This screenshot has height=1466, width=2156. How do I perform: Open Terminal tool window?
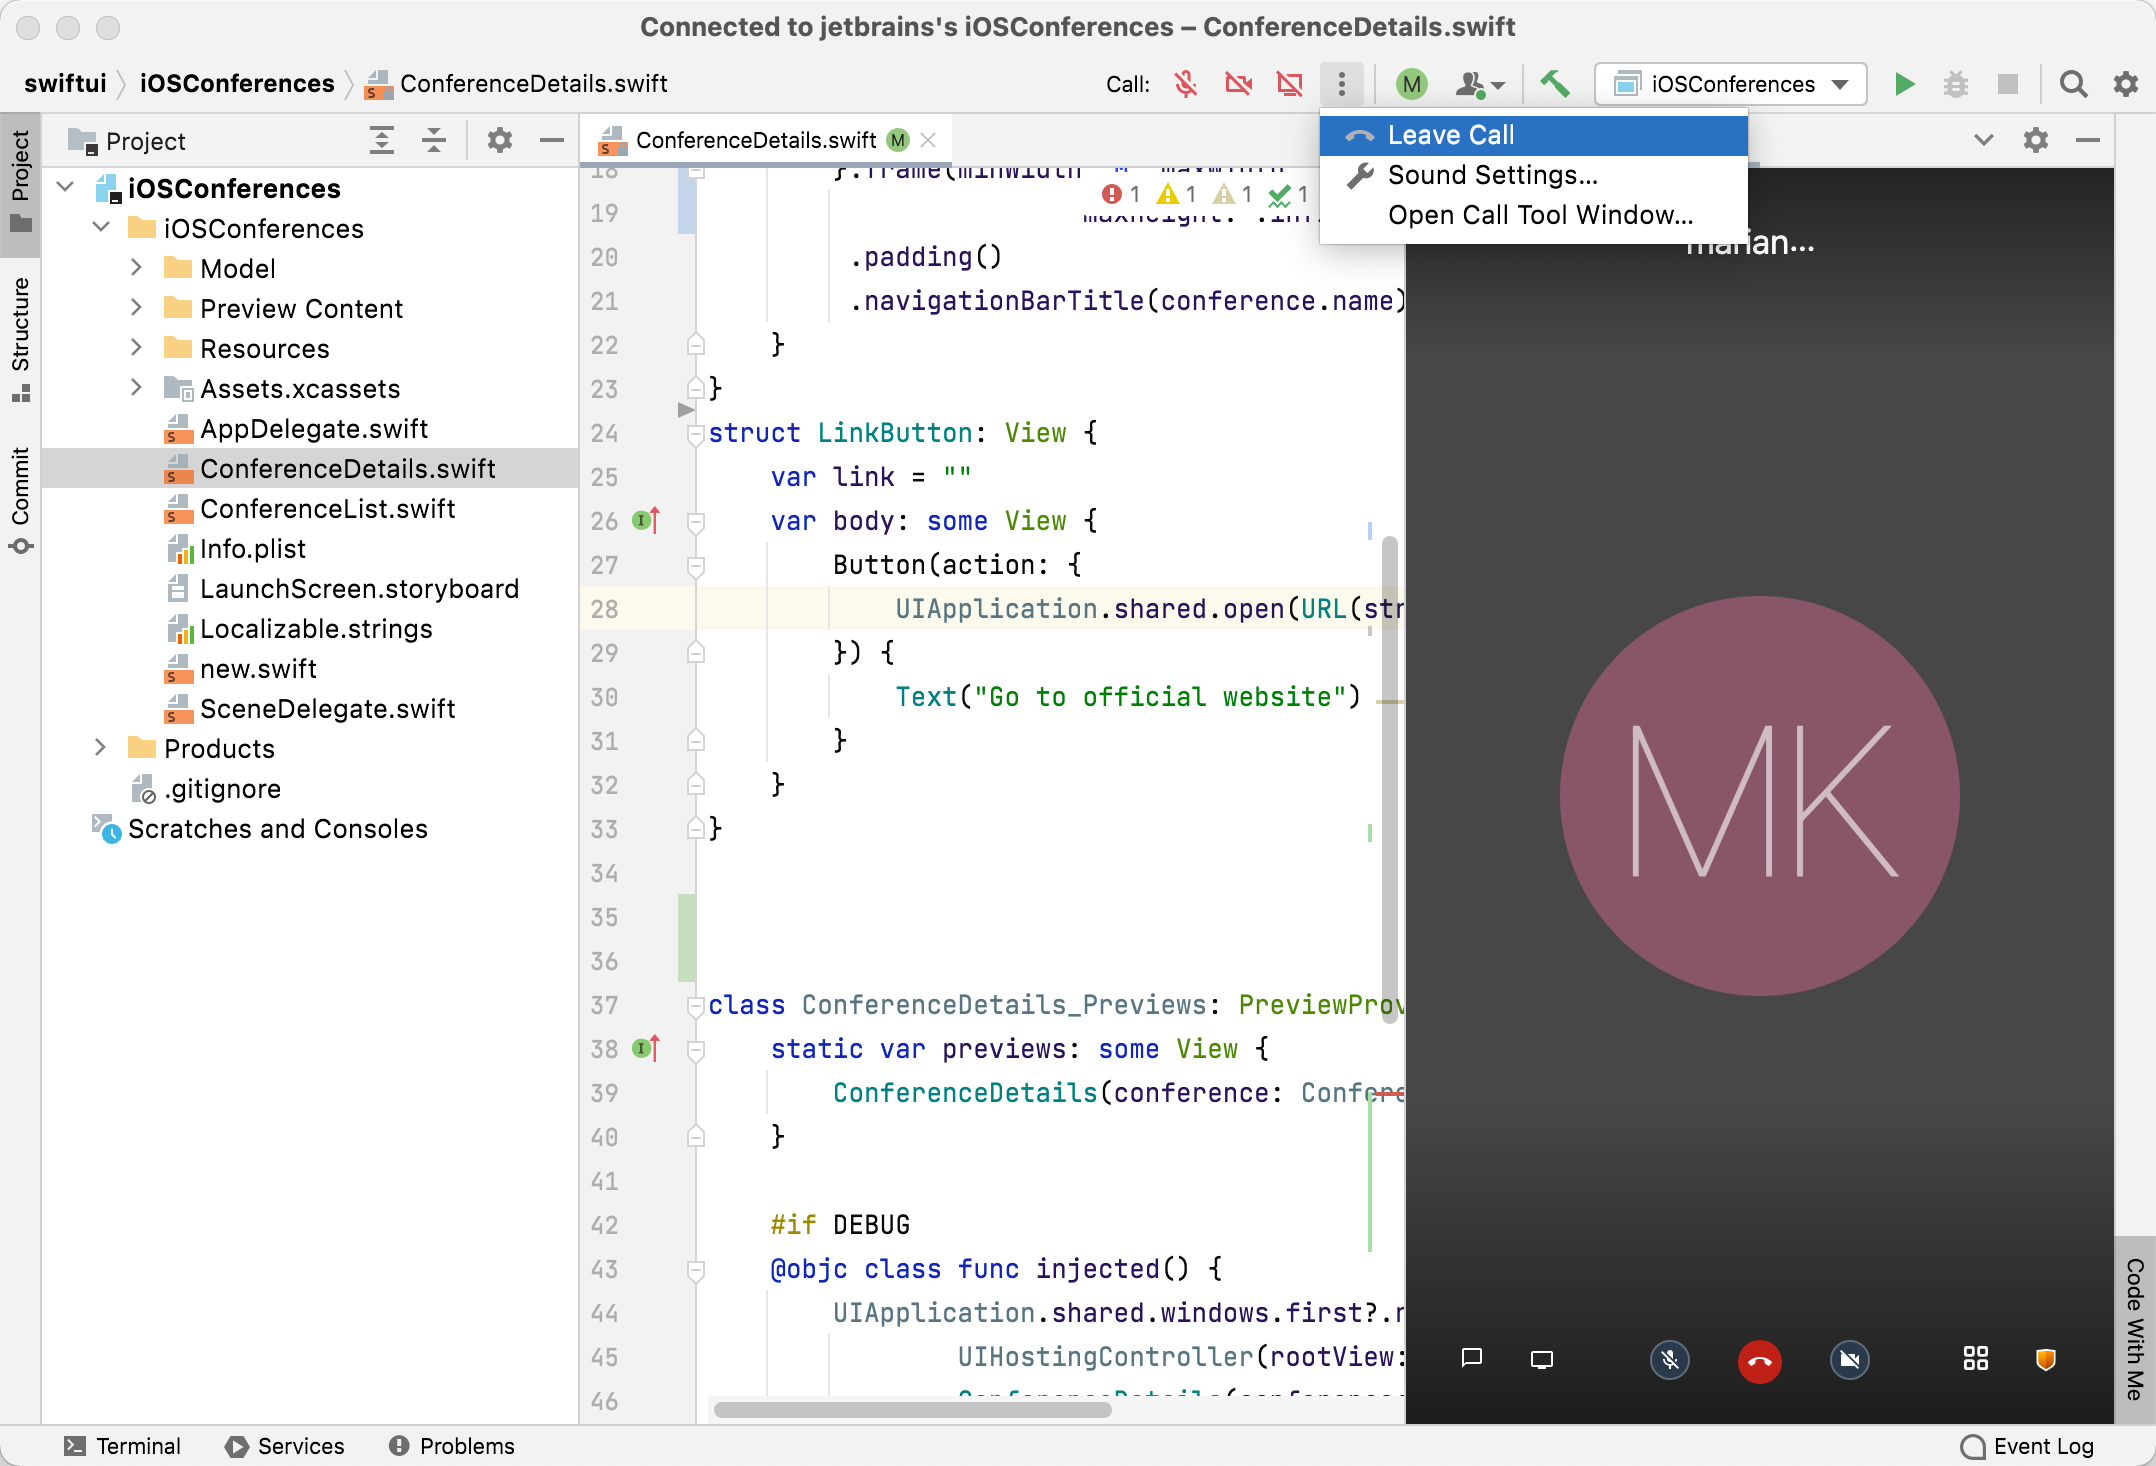coord(122,1446)
